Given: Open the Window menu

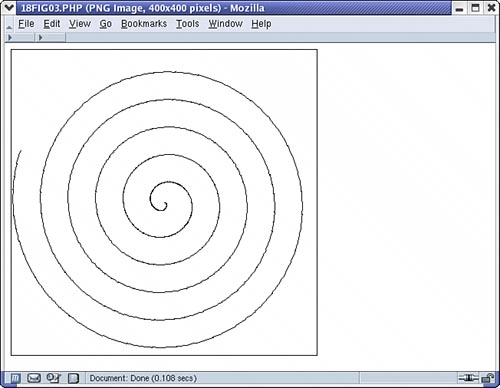Looking at the screenshot, I should click(225, 24).
